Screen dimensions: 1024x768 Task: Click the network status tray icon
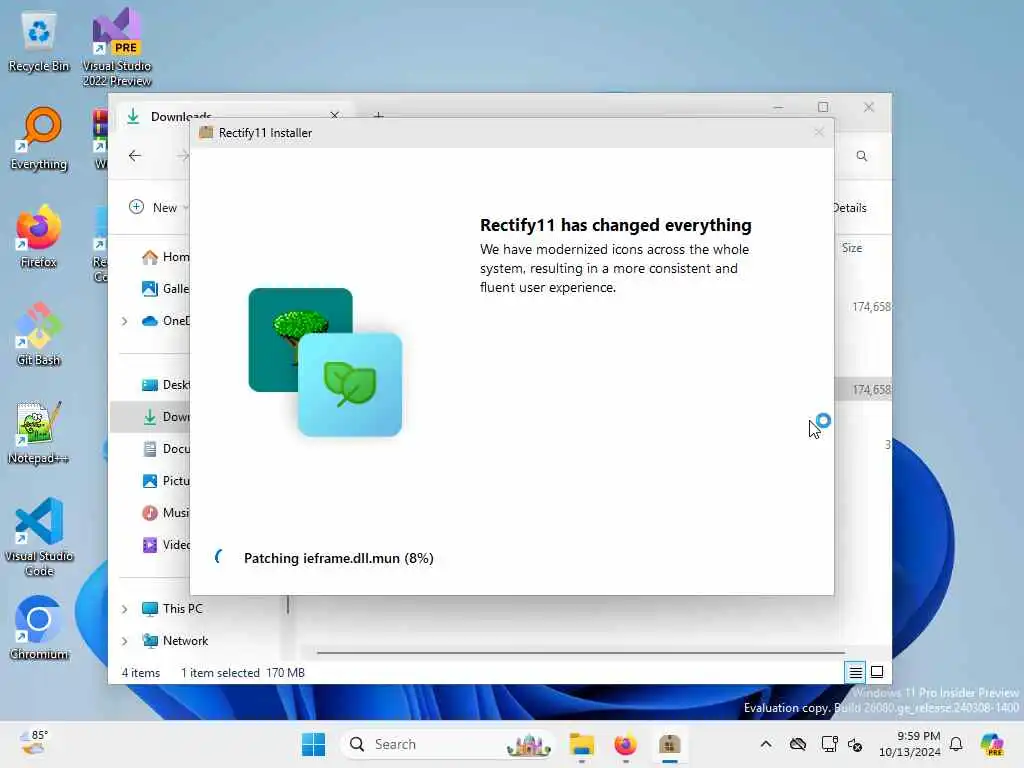pos(829,744)
